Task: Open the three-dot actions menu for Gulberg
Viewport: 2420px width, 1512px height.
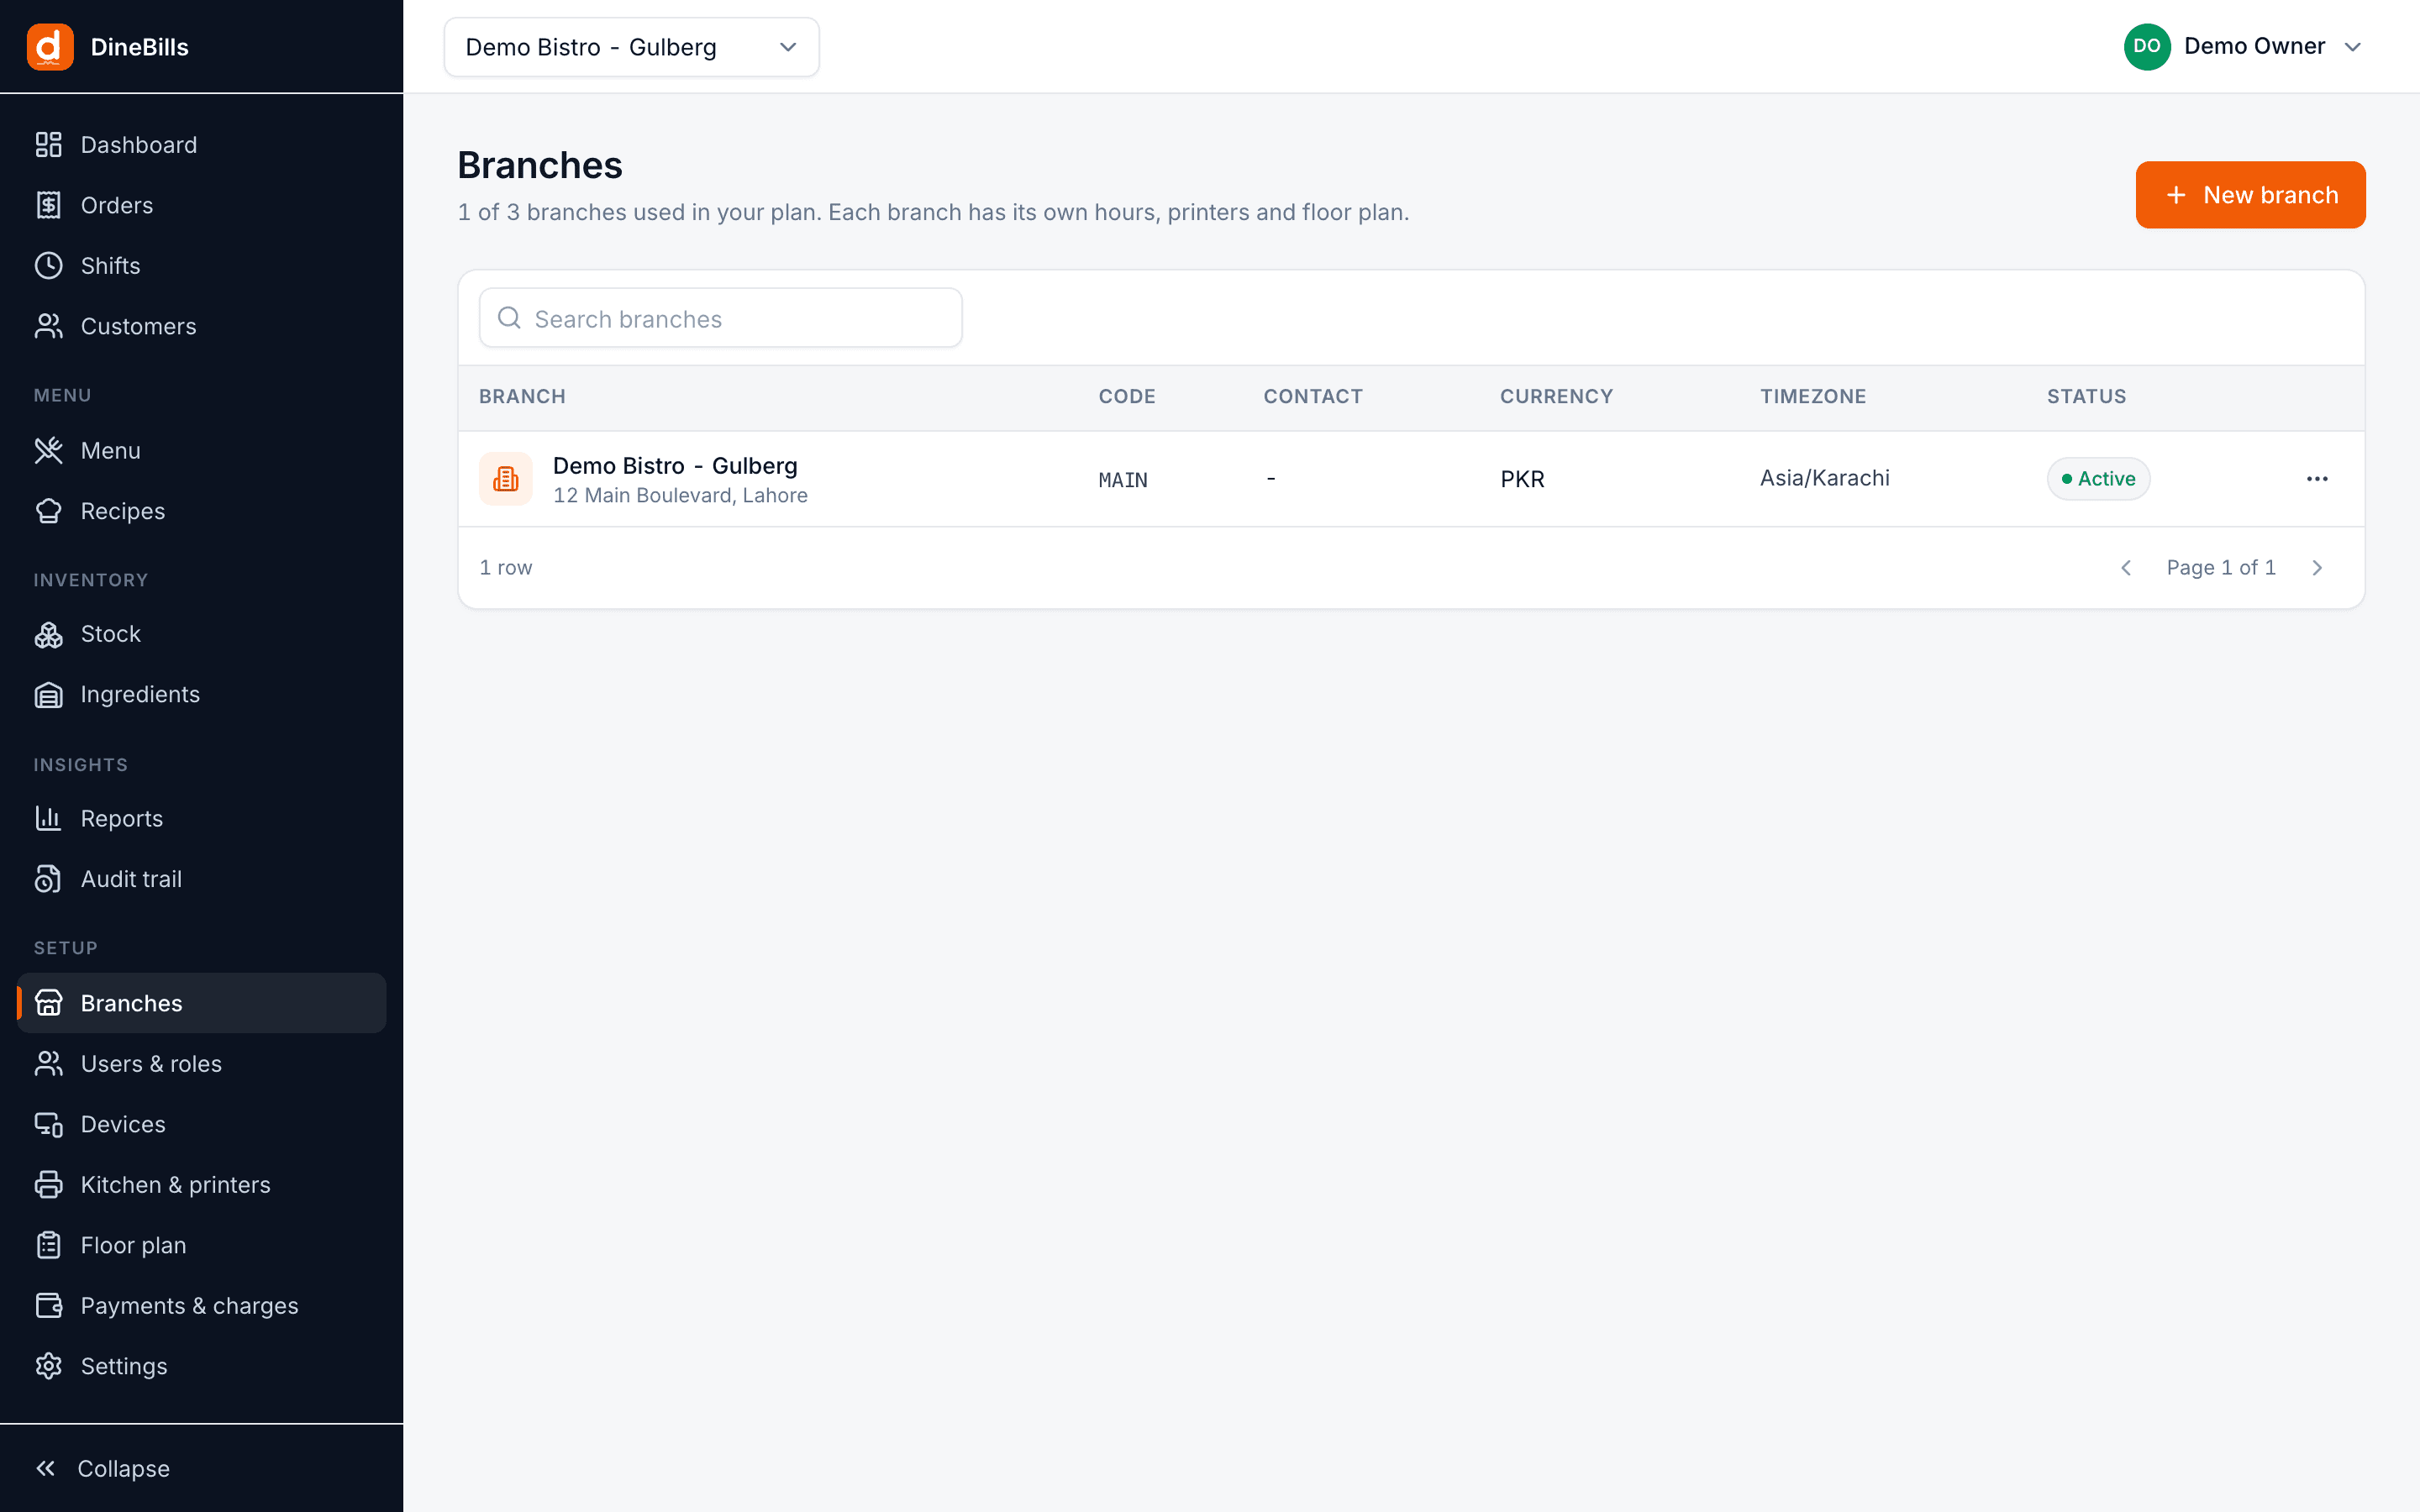Action: [x=2317, y=479]
